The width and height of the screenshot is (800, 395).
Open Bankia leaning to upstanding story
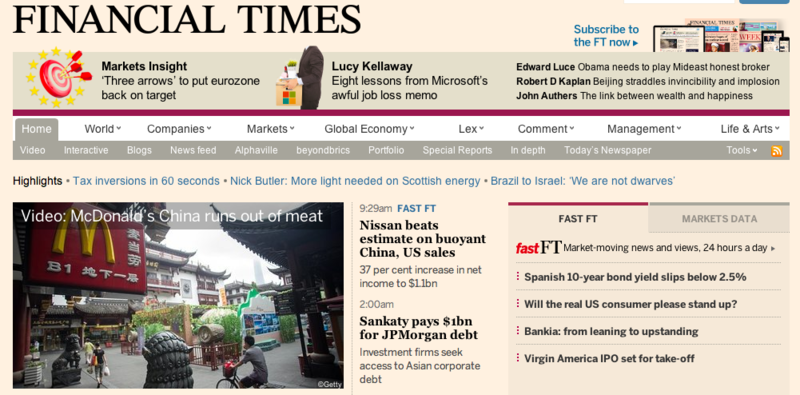click(x=611, y=332)
